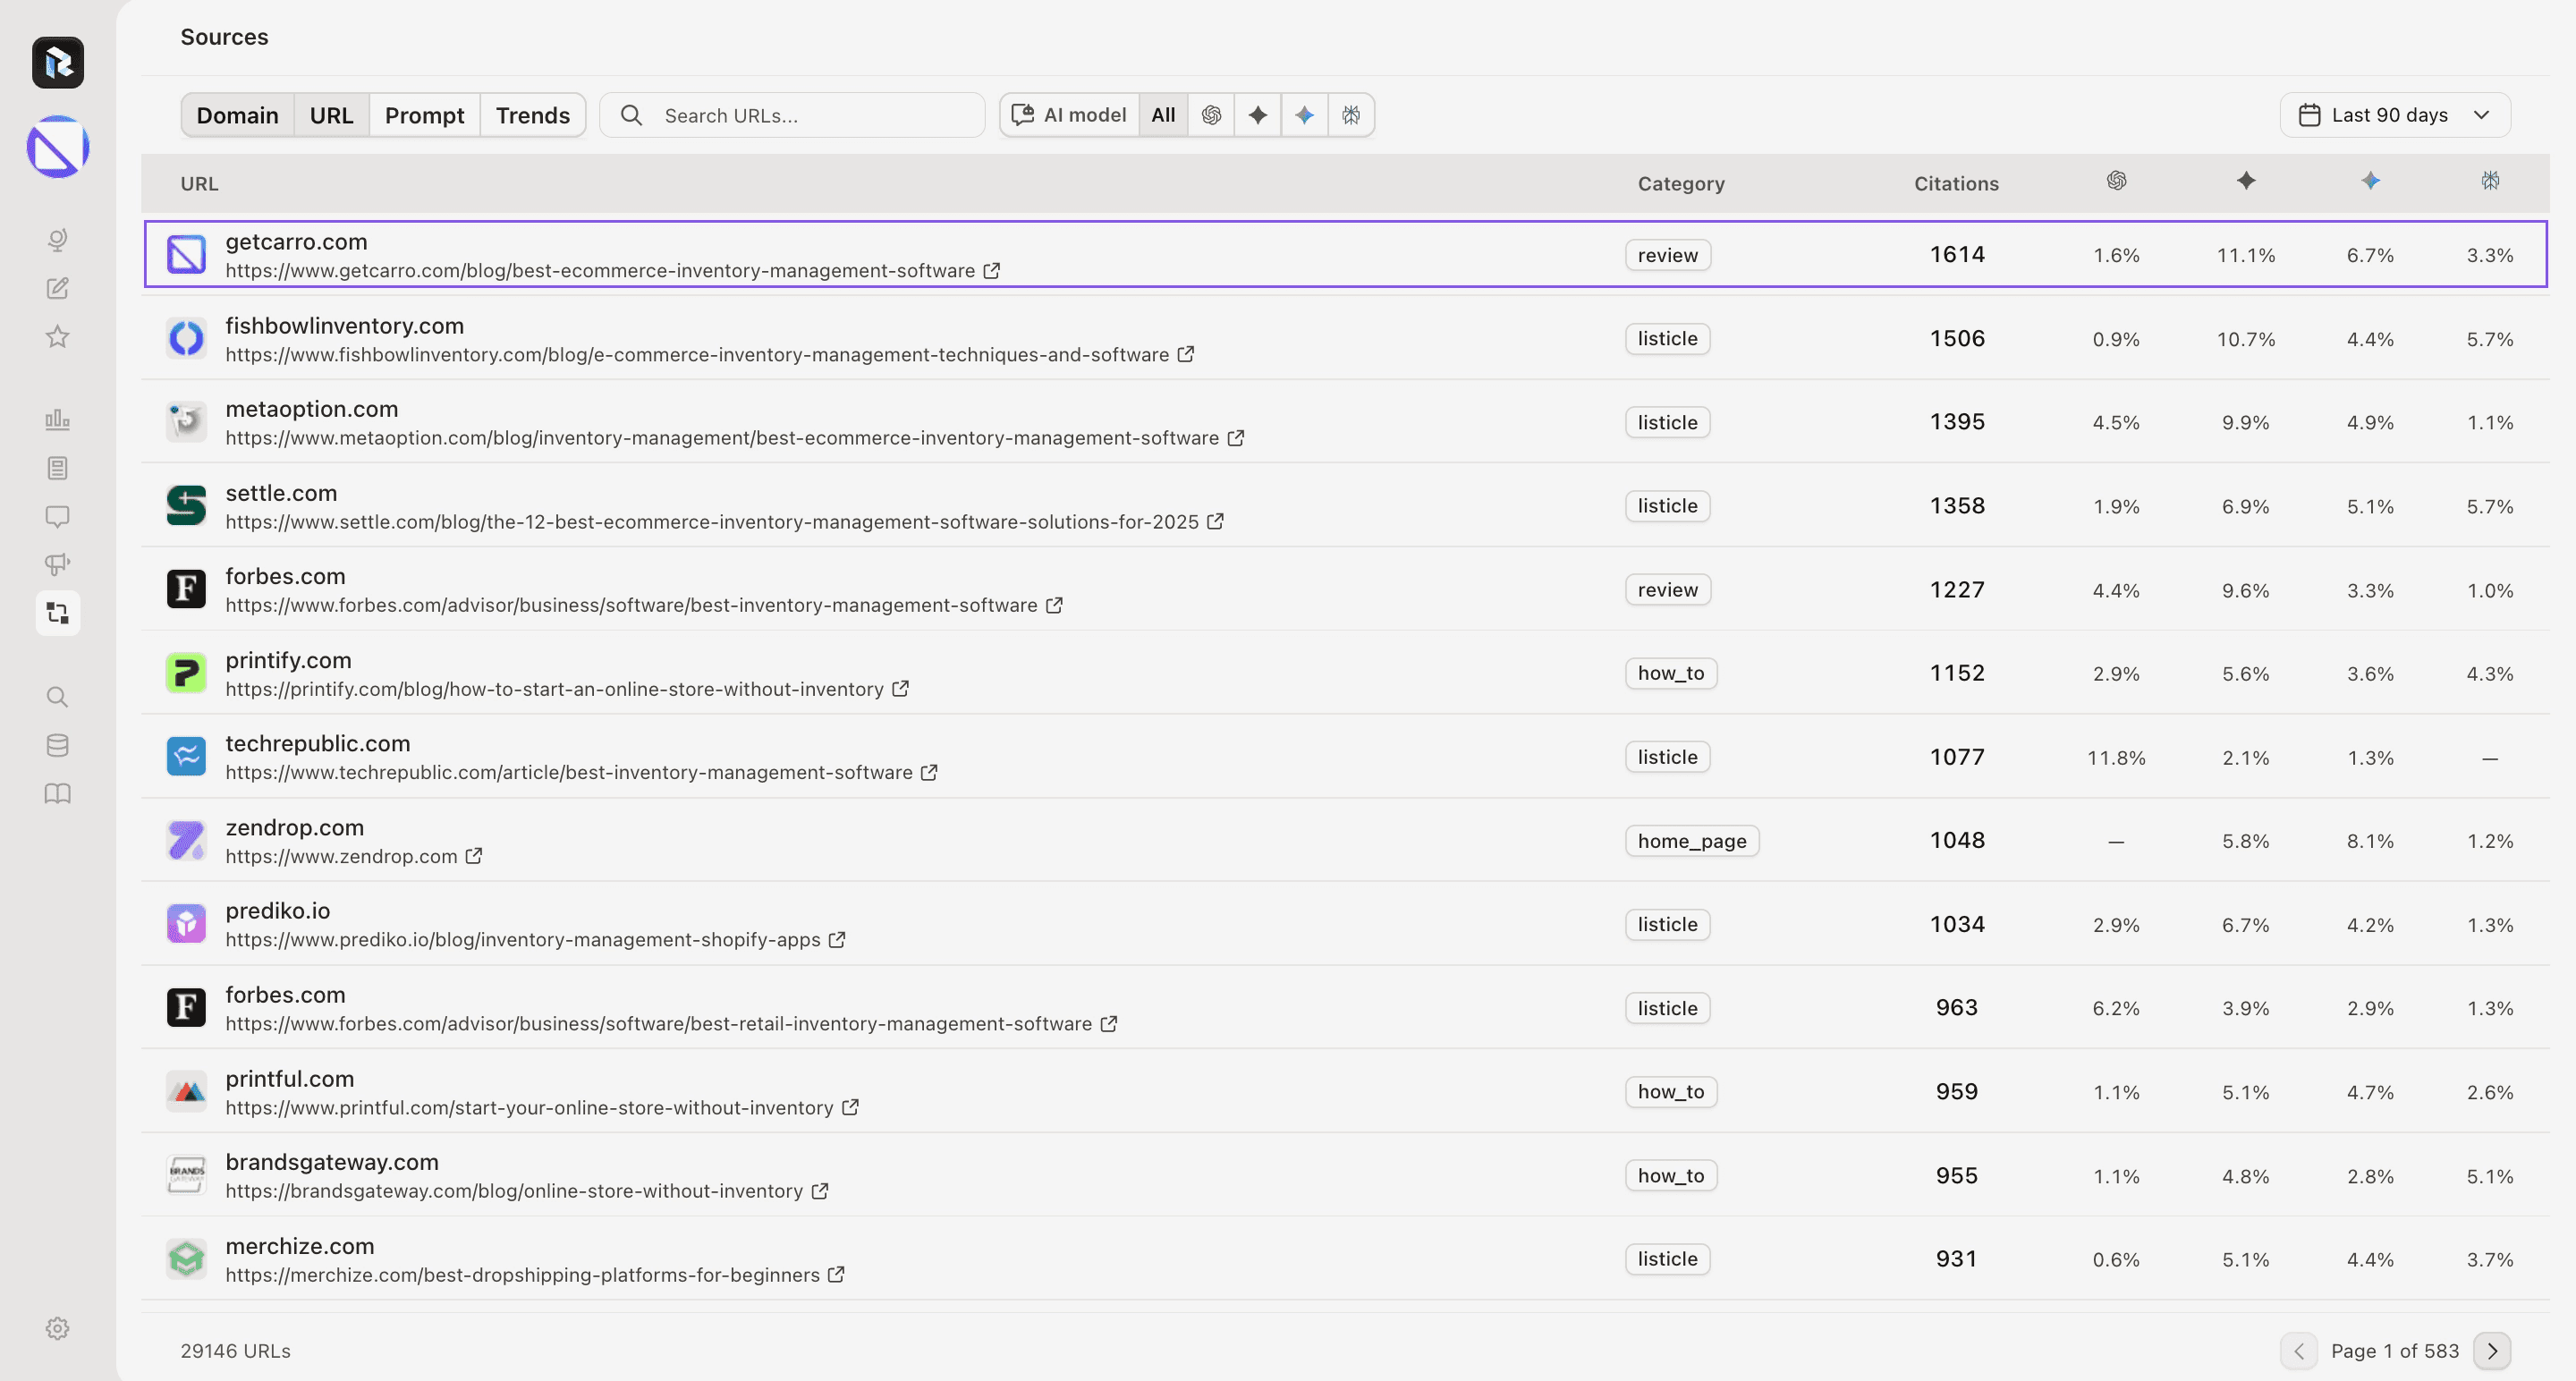This screenshot has height=1381, width=2576.
Task: Toggle the last AI model filter icon
Action: (x=1352, y=115)
